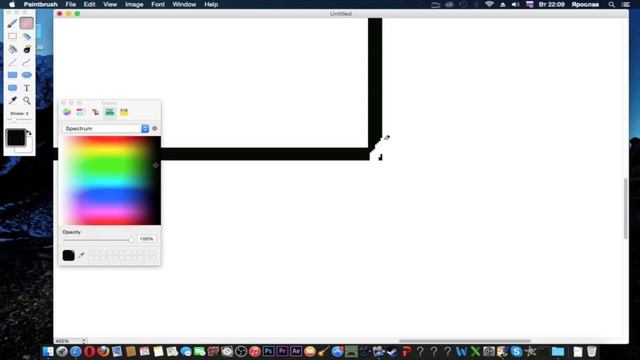Select the Curve tool

pyautogui.click(x=27, y=62)
